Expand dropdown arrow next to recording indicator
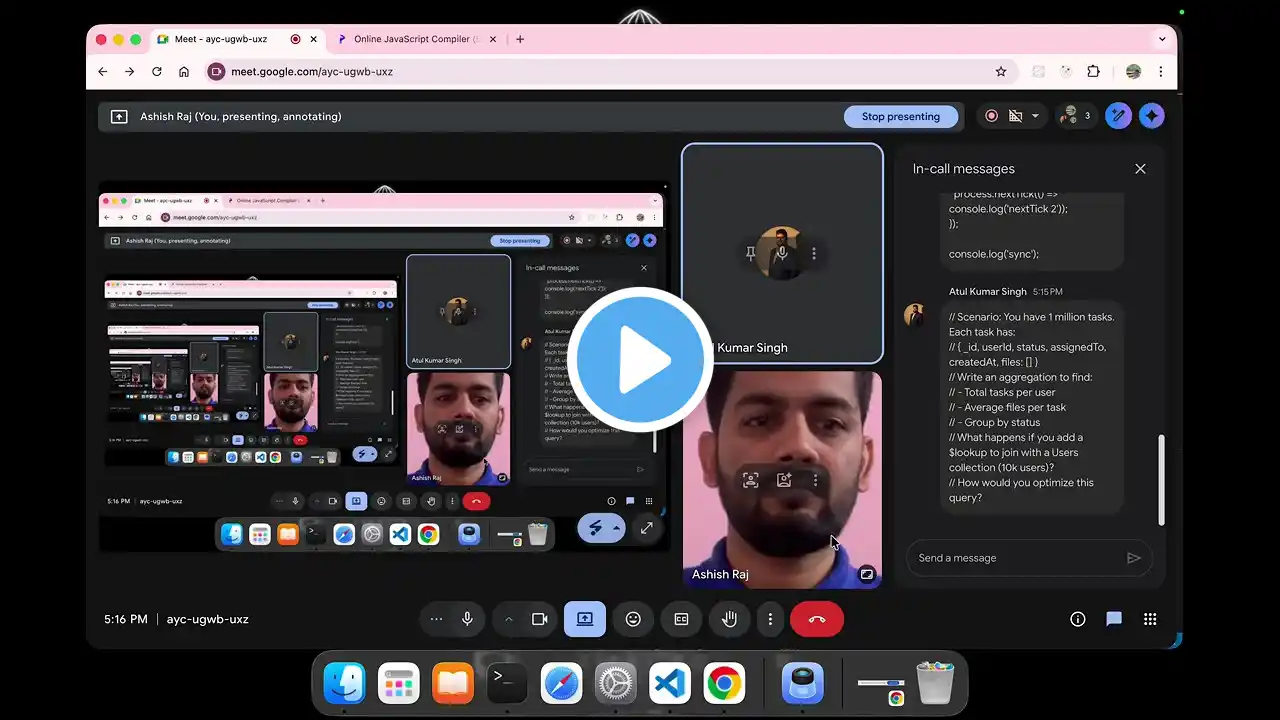The height and width of the screenshot is (720, 1280). coord(1035,116)
